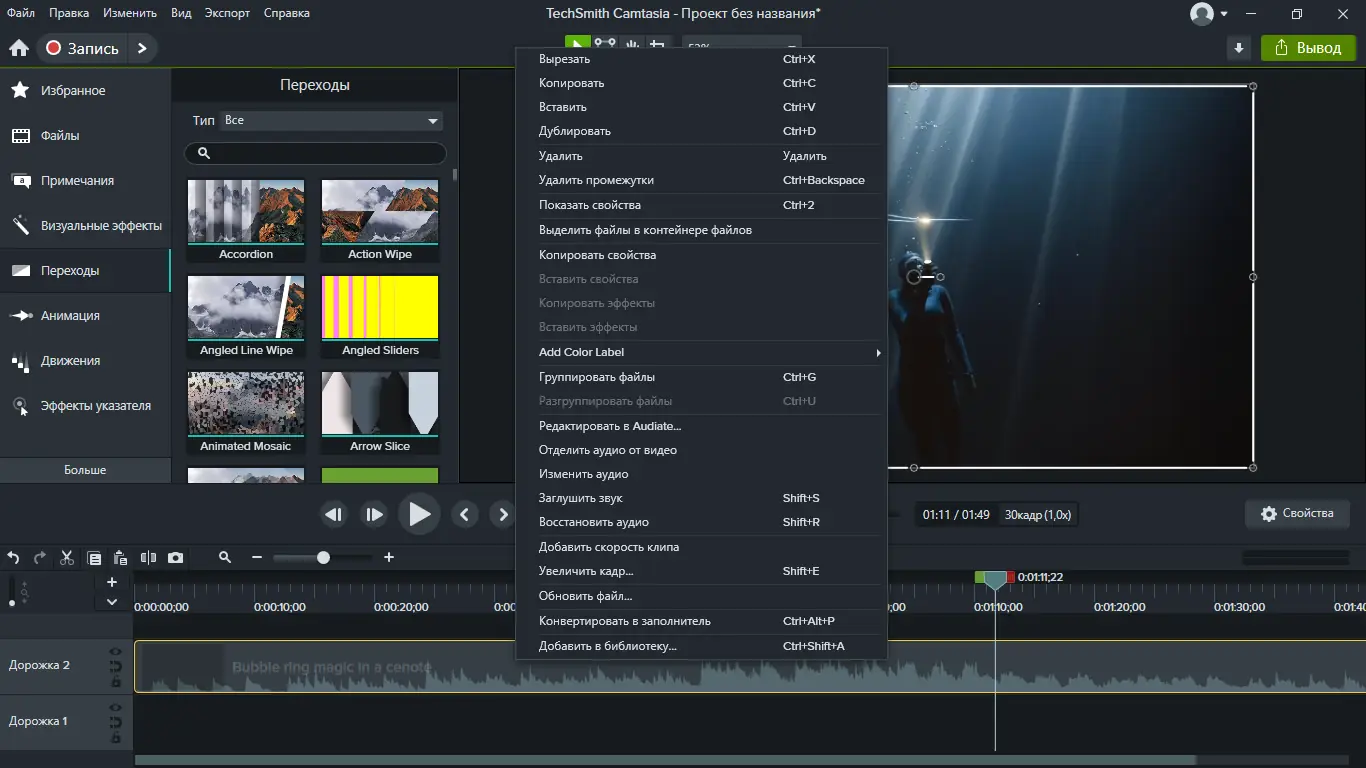Screen dimensions: 1366x768
Task: Click the green Вывод export button
Action: (1308, 48)
